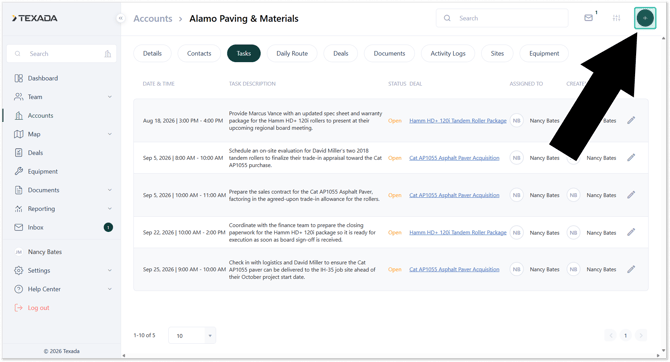This screenshot has width=670, height=362.
Task: Click the top Search field
Action: click(502, 18)
